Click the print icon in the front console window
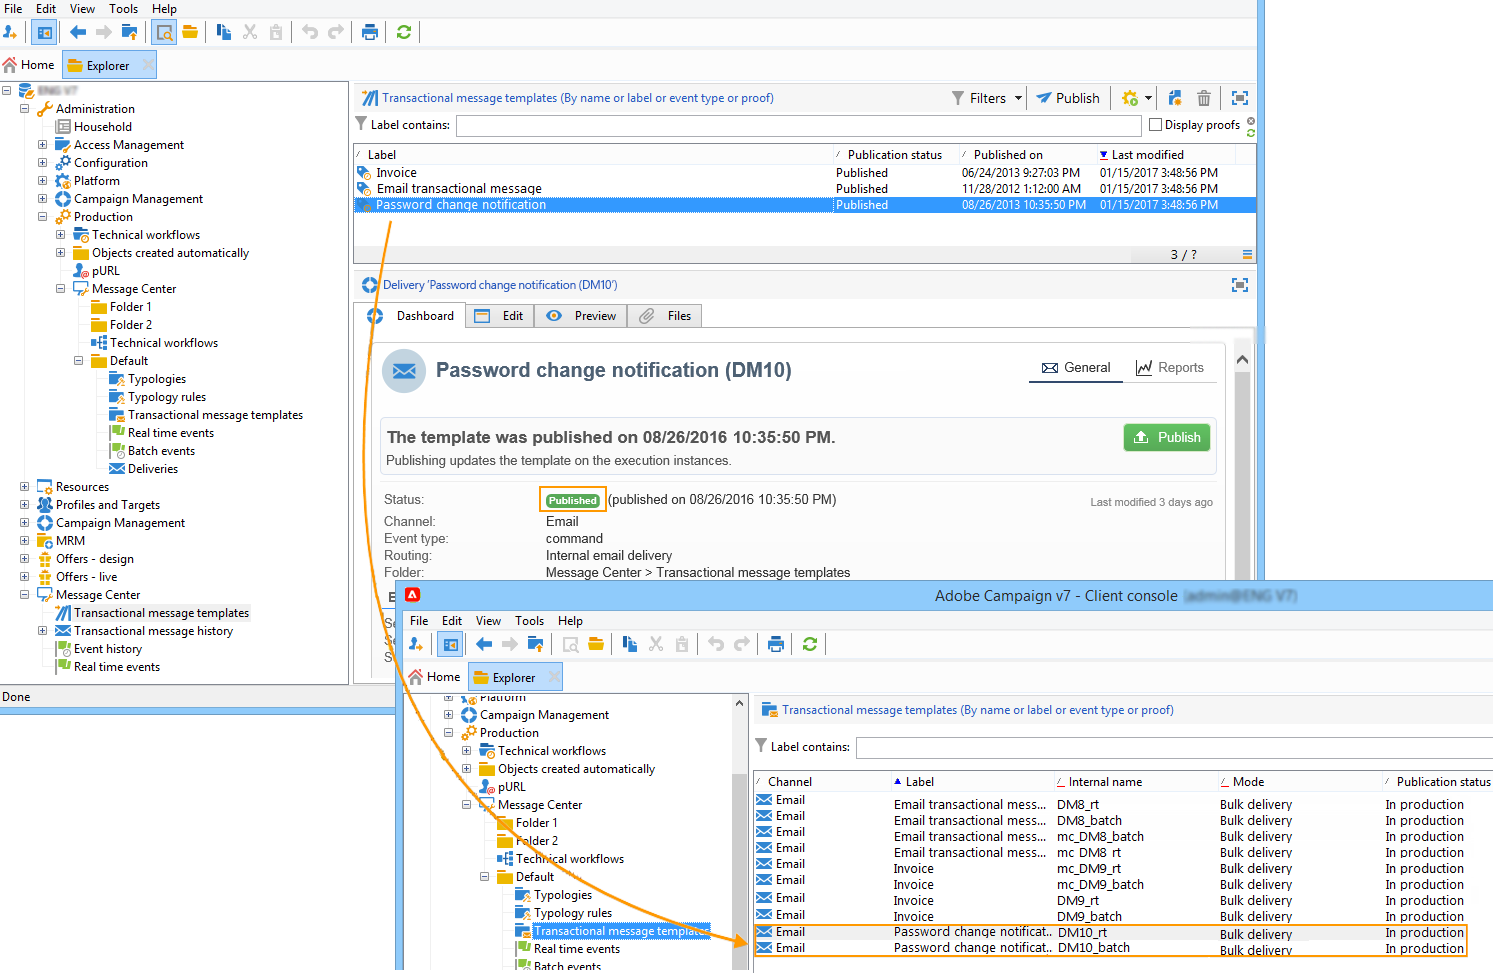Screen dimensions: 1494x973 tap(776, 644)
